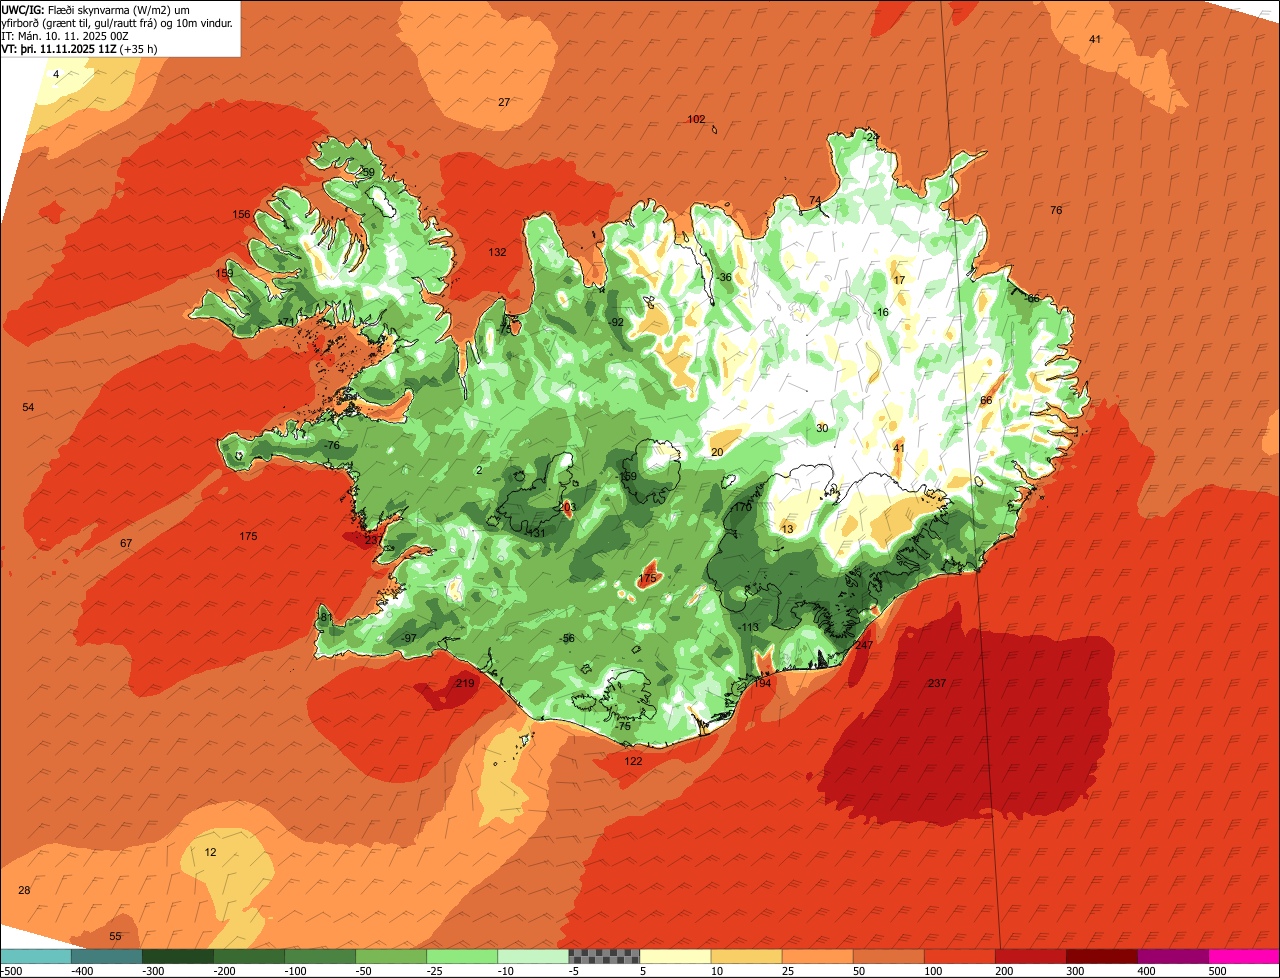Click the value 59 in the Westfjords
This screenshot has height=978, width=1280.
(368, 173)
